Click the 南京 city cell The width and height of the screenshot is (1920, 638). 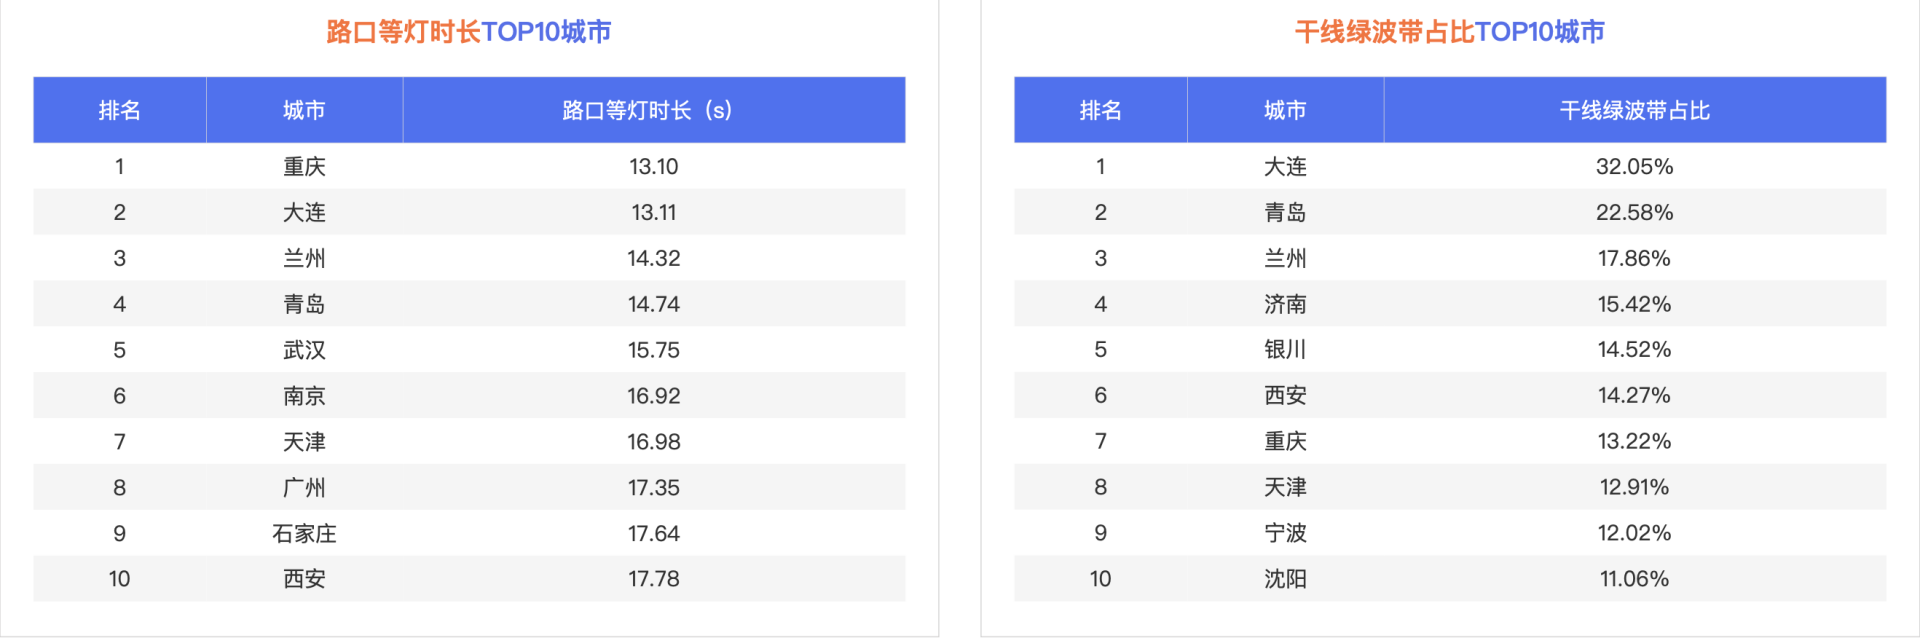click(304, 396)
